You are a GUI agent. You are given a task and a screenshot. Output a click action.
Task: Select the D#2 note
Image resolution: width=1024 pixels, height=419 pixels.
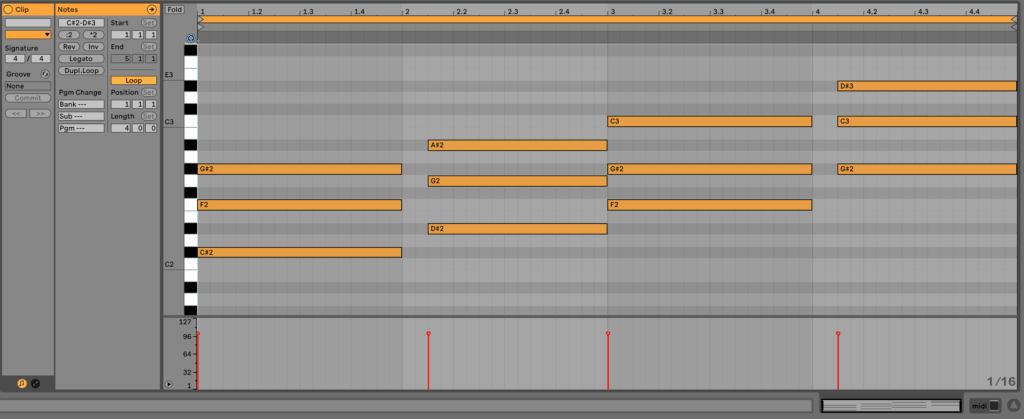click(517, 228)
